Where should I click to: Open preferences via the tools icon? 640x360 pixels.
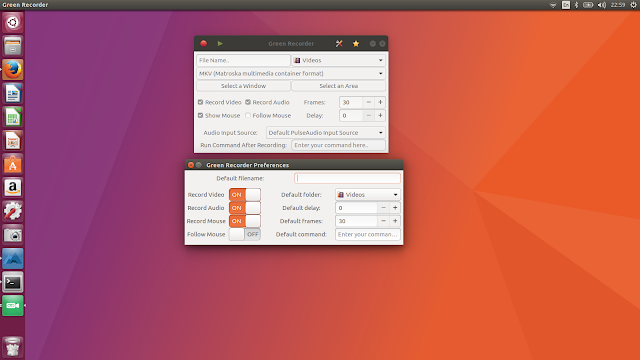(x=339, y=44)
